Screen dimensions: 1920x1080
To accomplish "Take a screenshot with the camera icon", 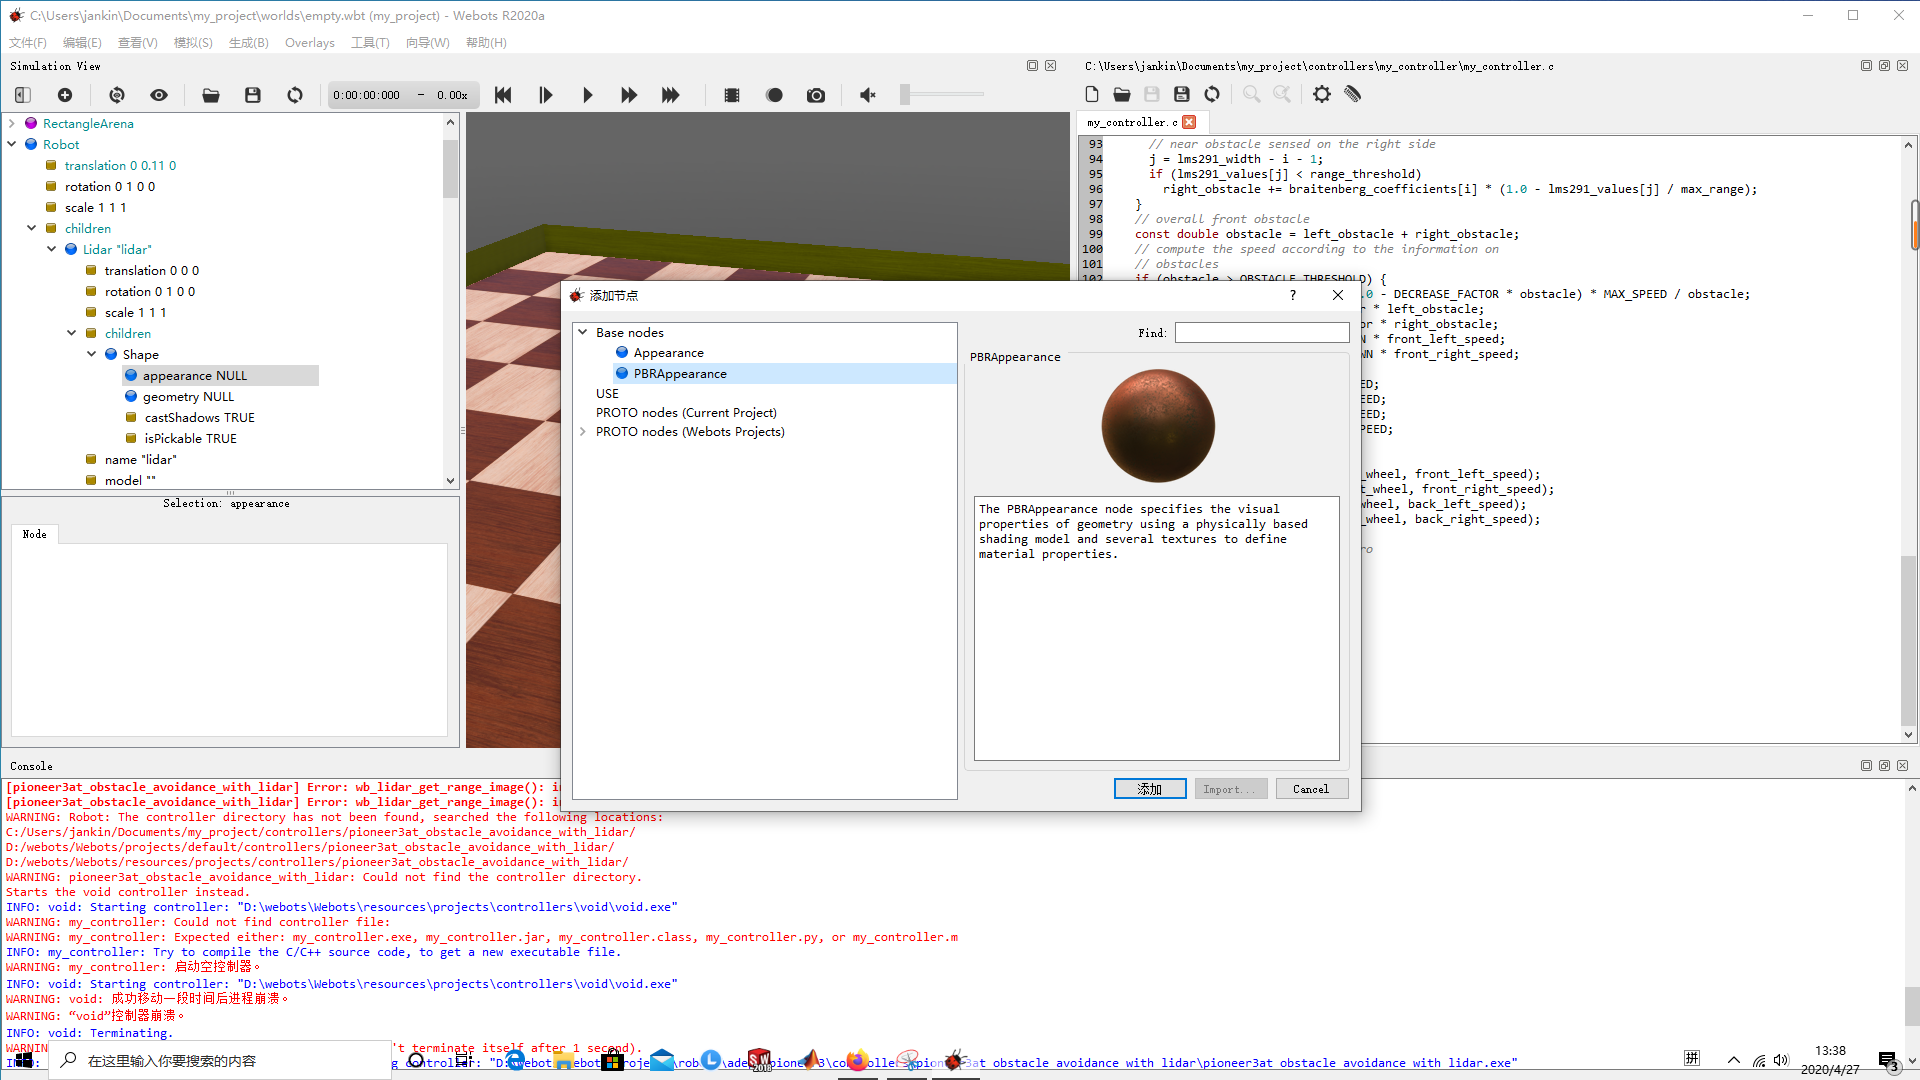I will click(816, 95).
